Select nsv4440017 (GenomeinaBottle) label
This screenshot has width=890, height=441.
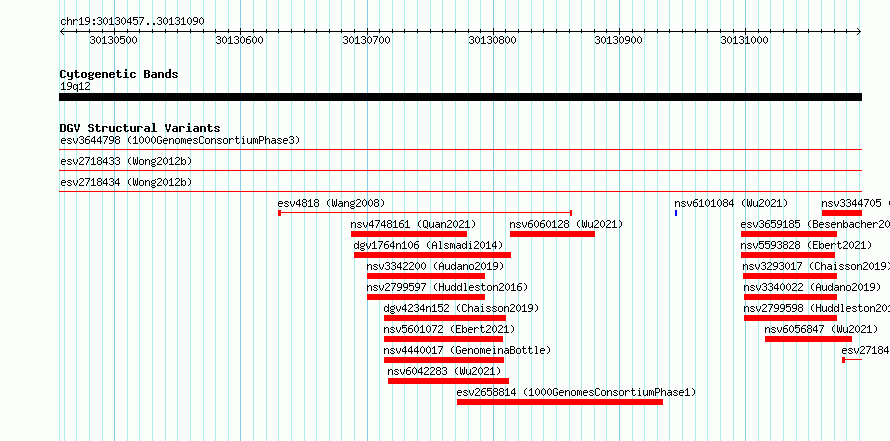click(x=467, y=350)
